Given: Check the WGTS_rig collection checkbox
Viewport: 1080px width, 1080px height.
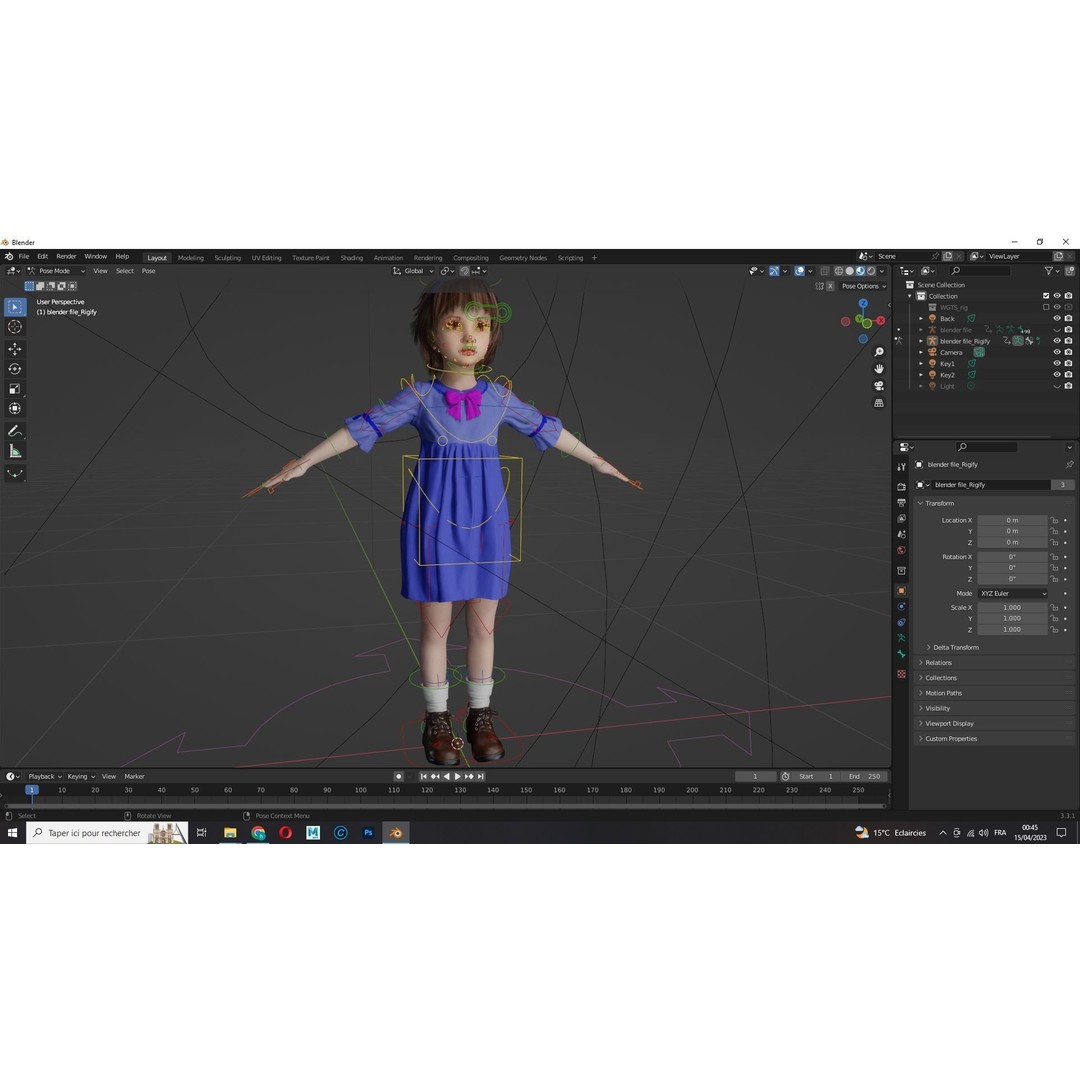Looking at the screenshot, I should click(x=1046, y=307).
